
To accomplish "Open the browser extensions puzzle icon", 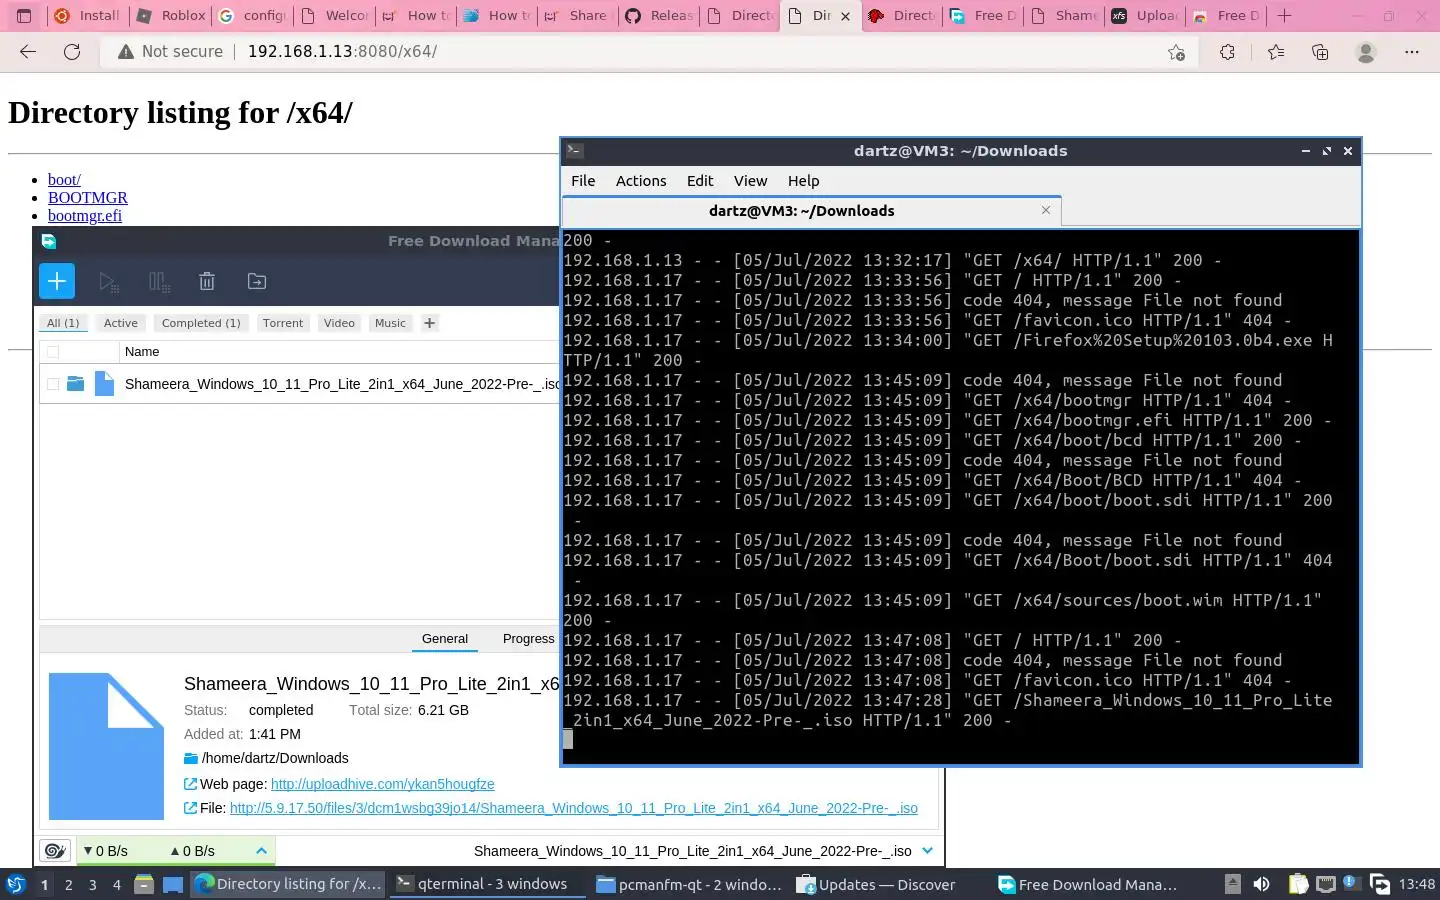I will pos(1227,52).
